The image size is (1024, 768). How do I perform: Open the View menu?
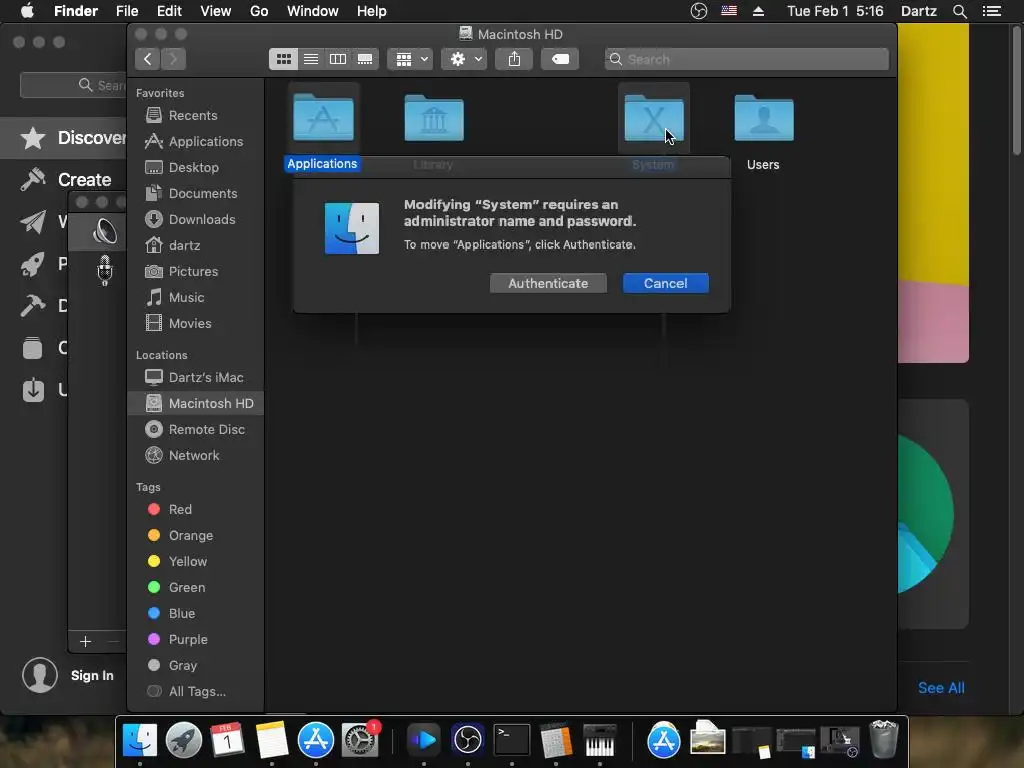click(x=216, y=11)
